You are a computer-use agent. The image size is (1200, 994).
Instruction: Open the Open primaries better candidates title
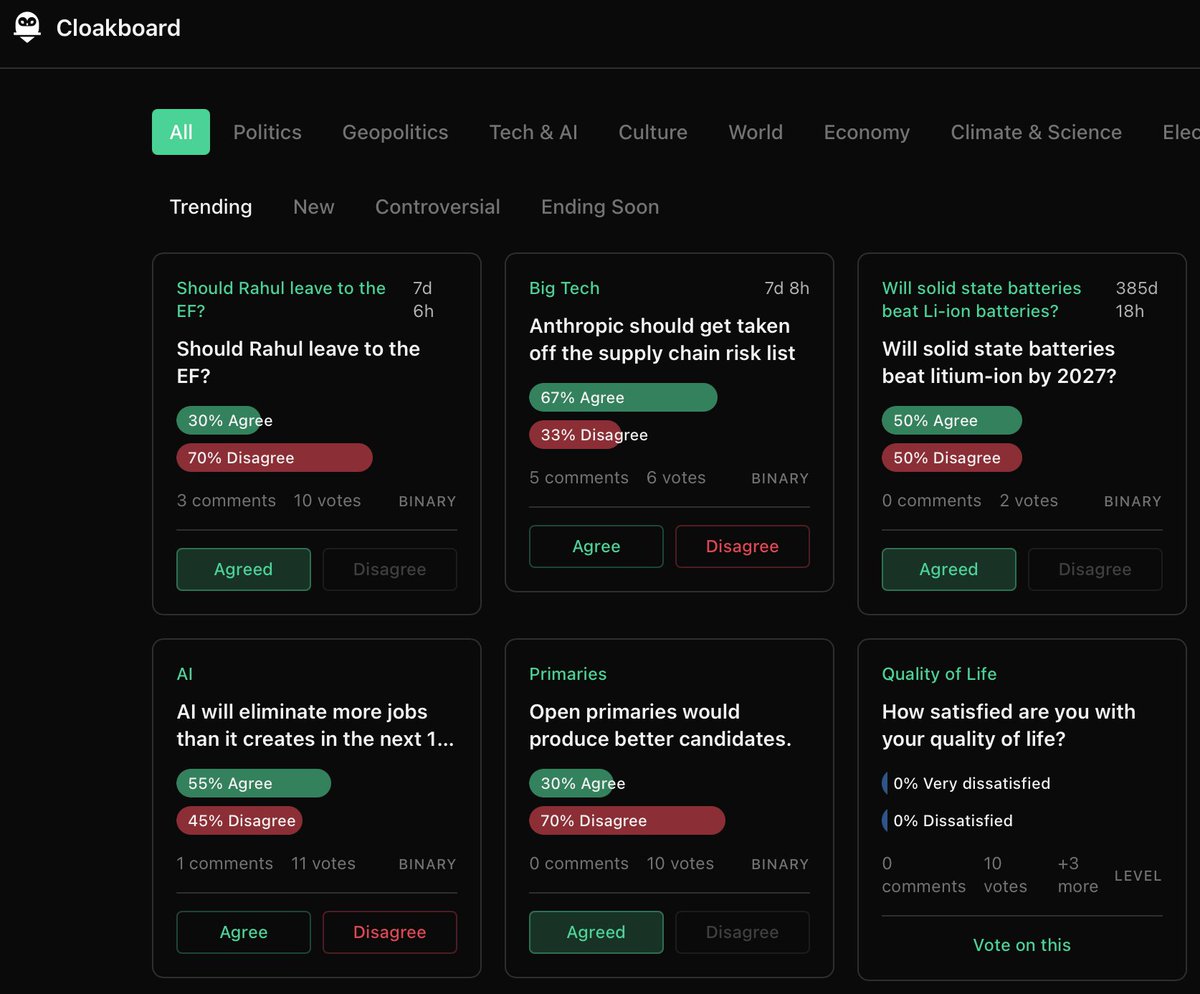click(660, 725)
